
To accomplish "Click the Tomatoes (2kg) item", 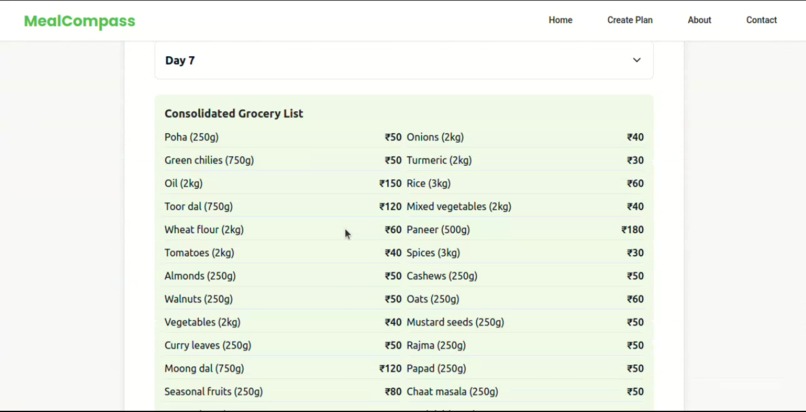I will 199,253.
